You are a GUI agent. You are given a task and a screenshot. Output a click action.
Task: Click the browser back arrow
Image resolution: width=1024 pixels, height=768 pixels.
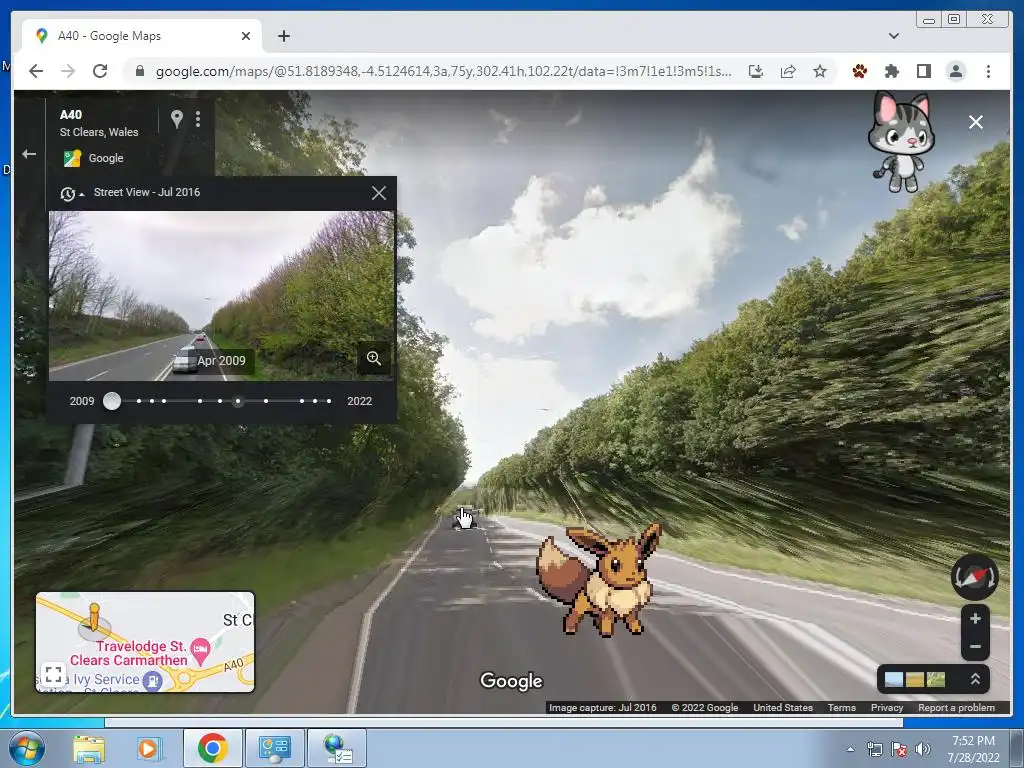click(x=36, y=71)
